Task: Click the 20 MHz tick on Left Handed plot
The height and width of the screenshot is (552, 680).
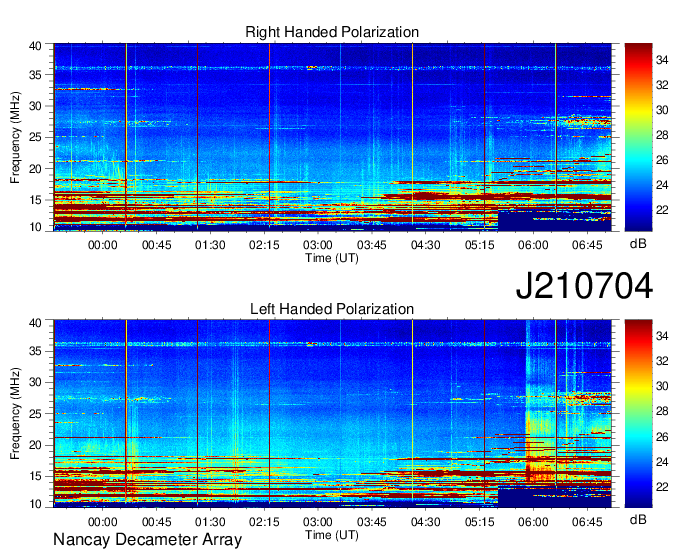Action: point(35,445)
